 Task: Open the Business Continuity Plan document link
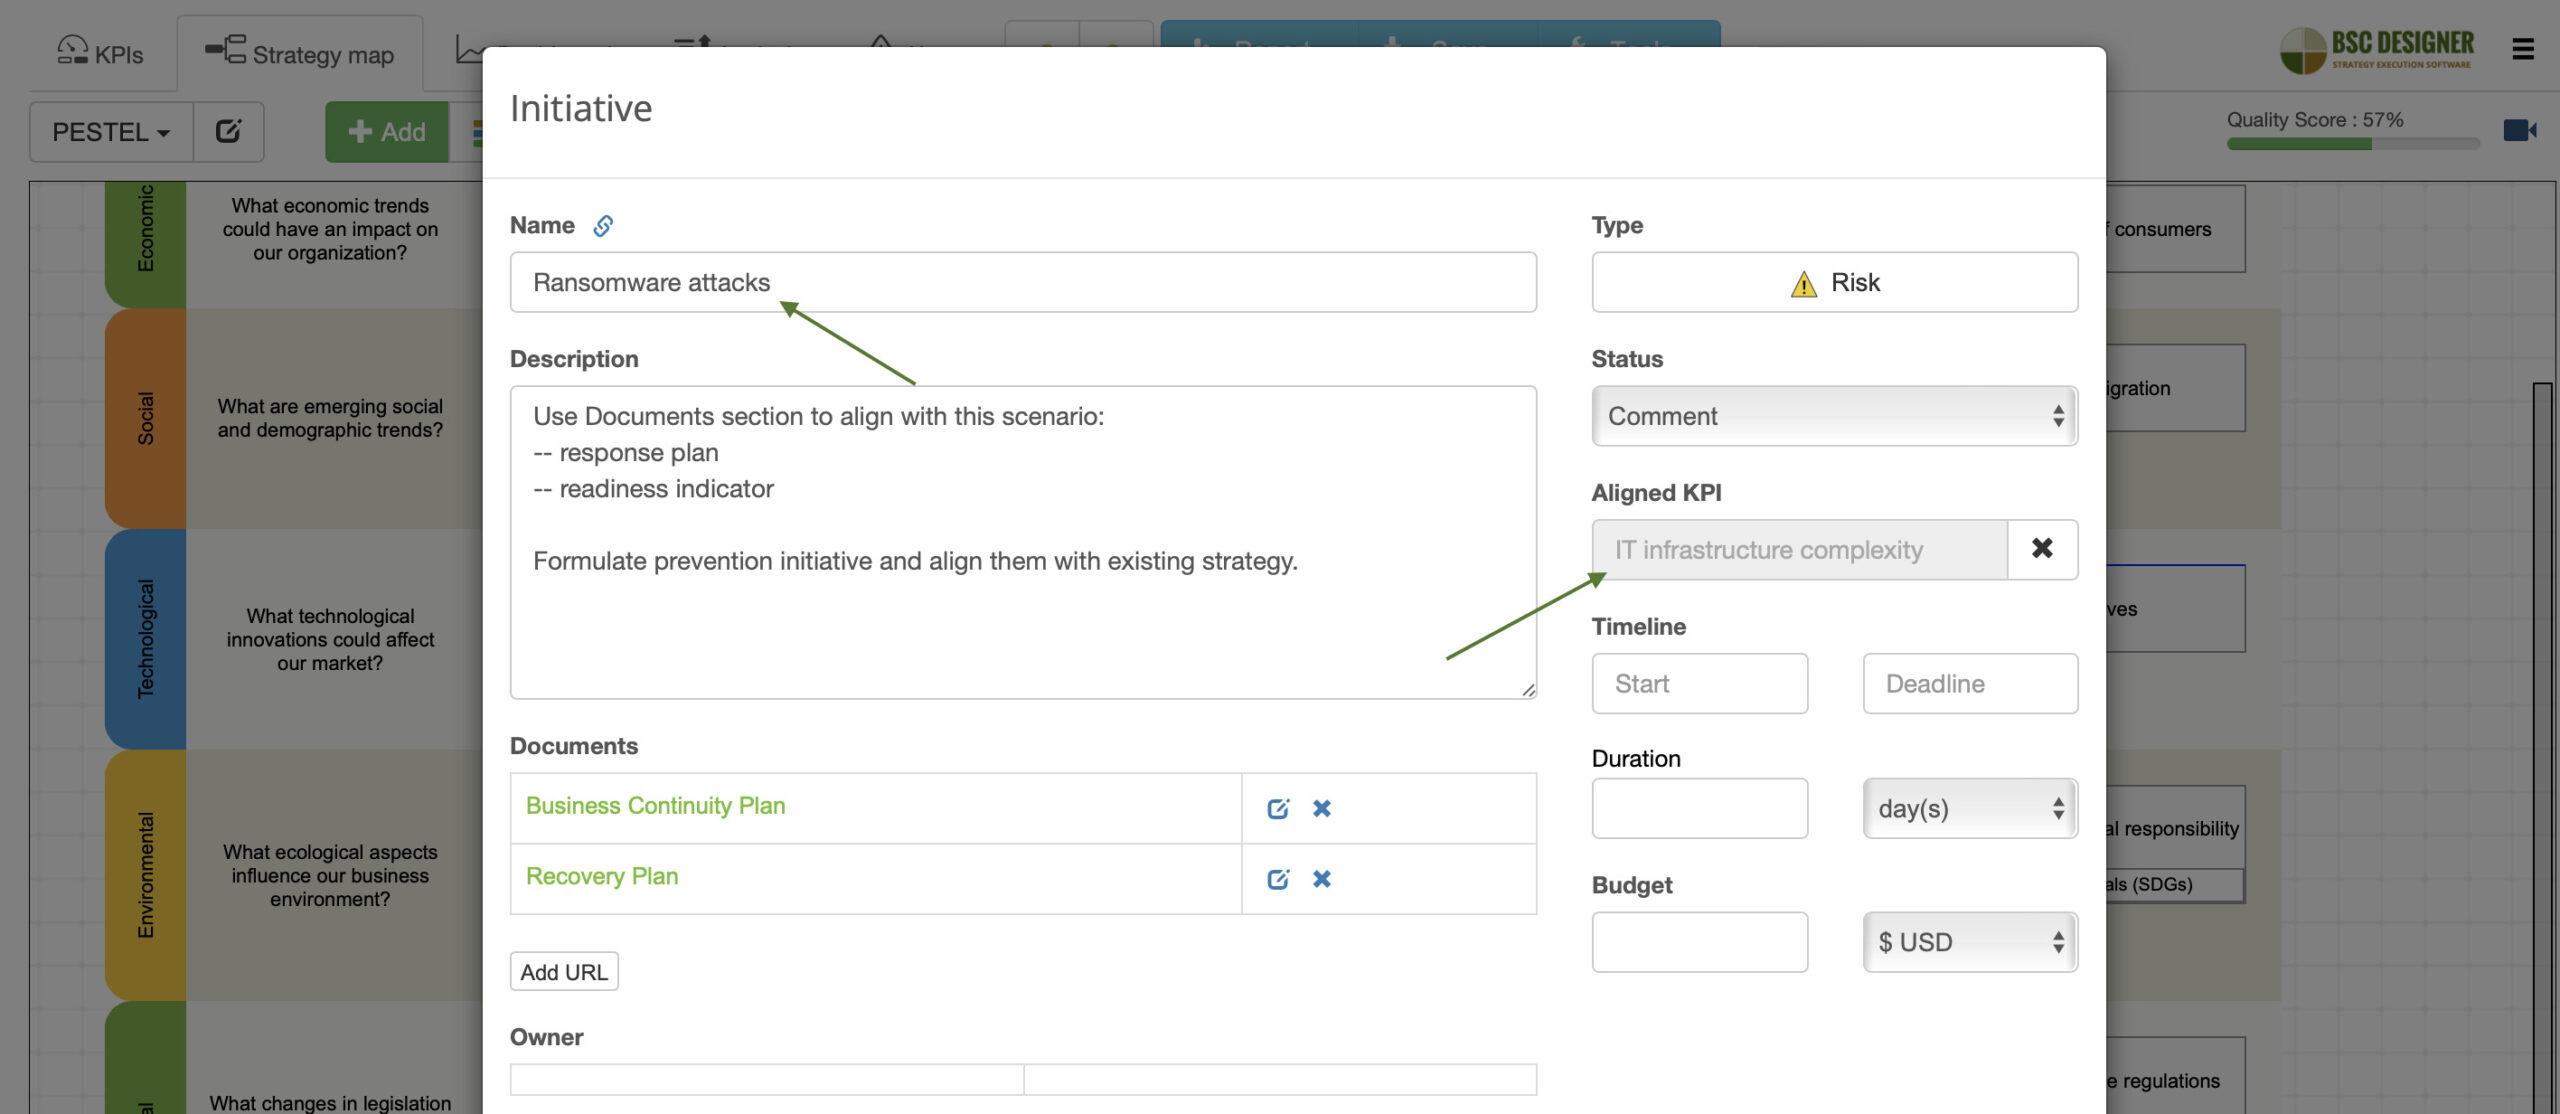coord(656,806)
